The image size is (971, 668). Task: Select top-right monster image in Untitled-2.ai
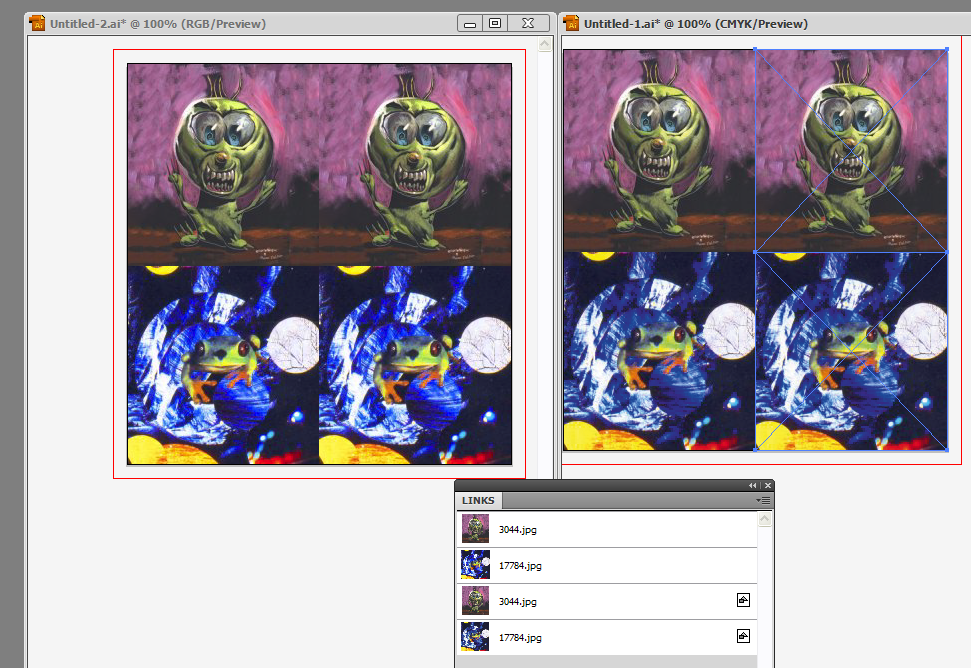[416, 165]
